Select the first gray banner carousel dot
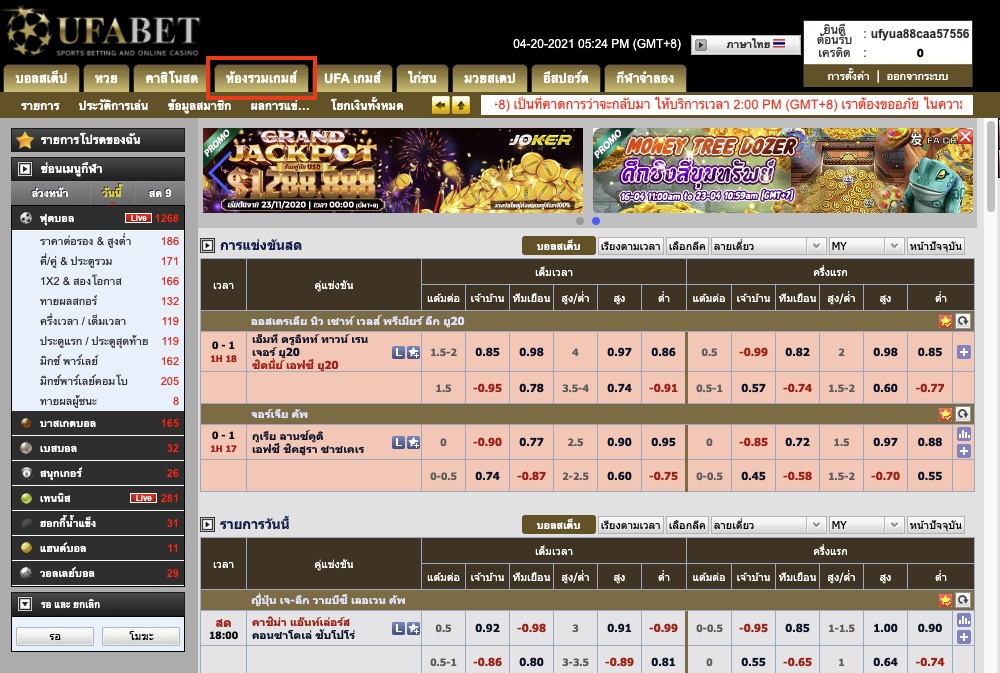 point(581,221)
